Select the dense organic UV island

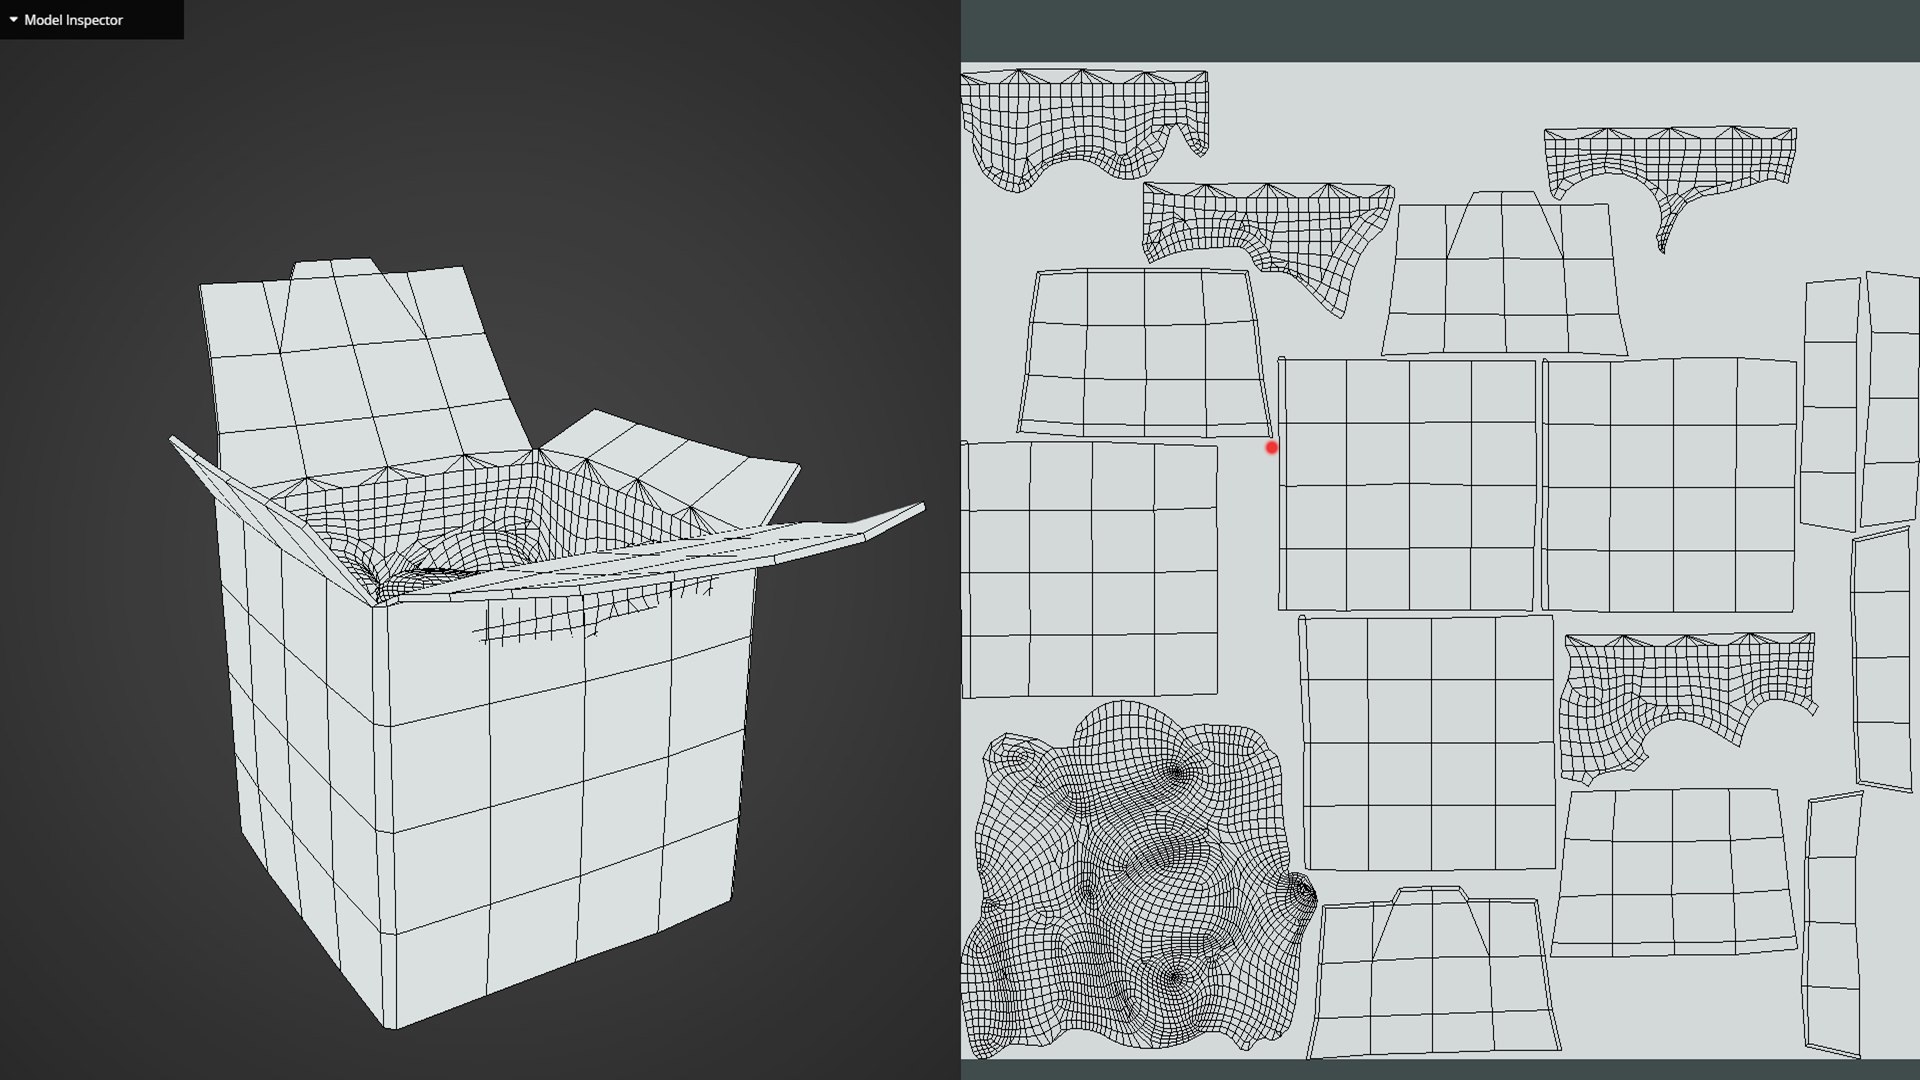[x=1138, y=880]
